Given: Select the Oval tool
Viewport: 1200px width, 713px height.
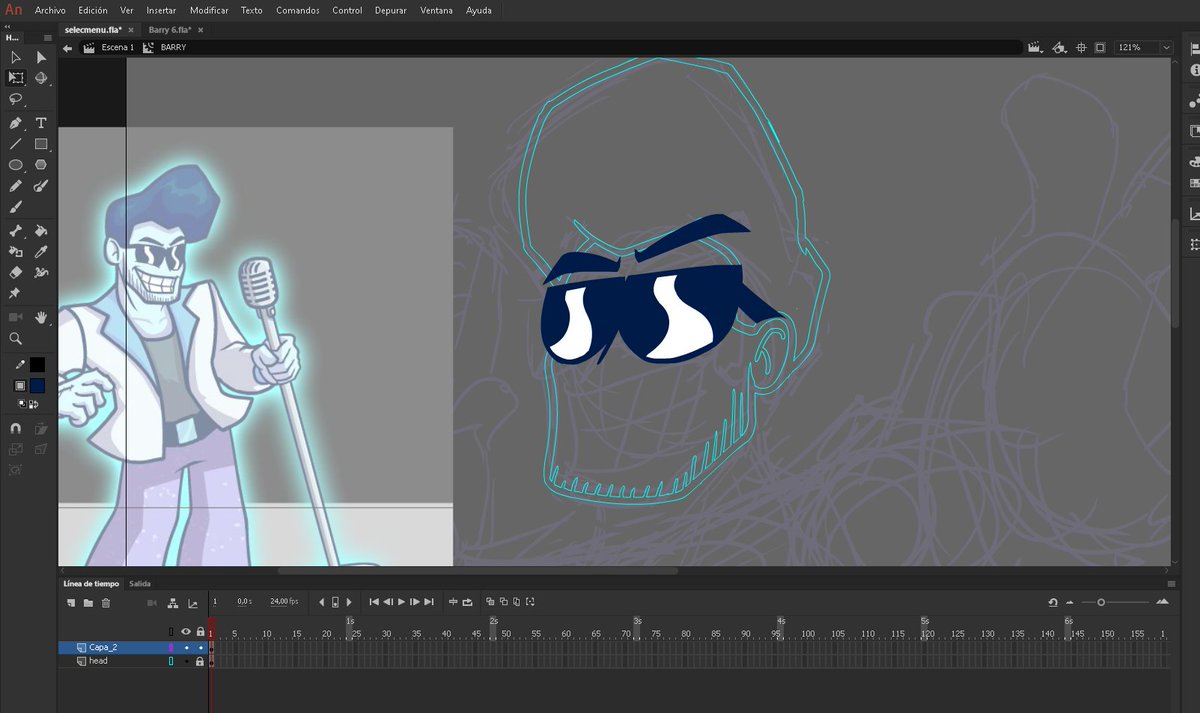Looking at the screenshot, I should 16,165.
